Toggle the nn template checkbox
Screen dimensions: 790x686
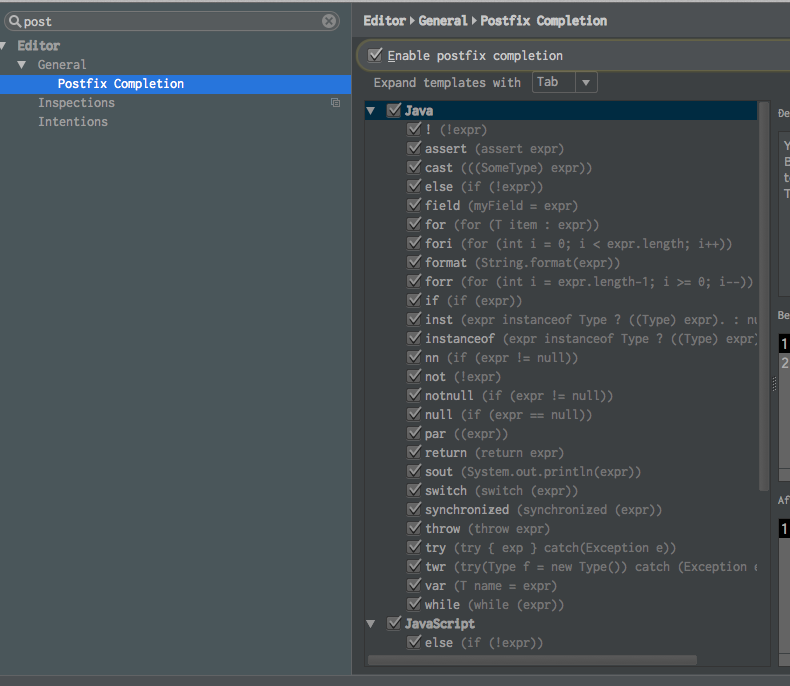click(x=414, y=357)
